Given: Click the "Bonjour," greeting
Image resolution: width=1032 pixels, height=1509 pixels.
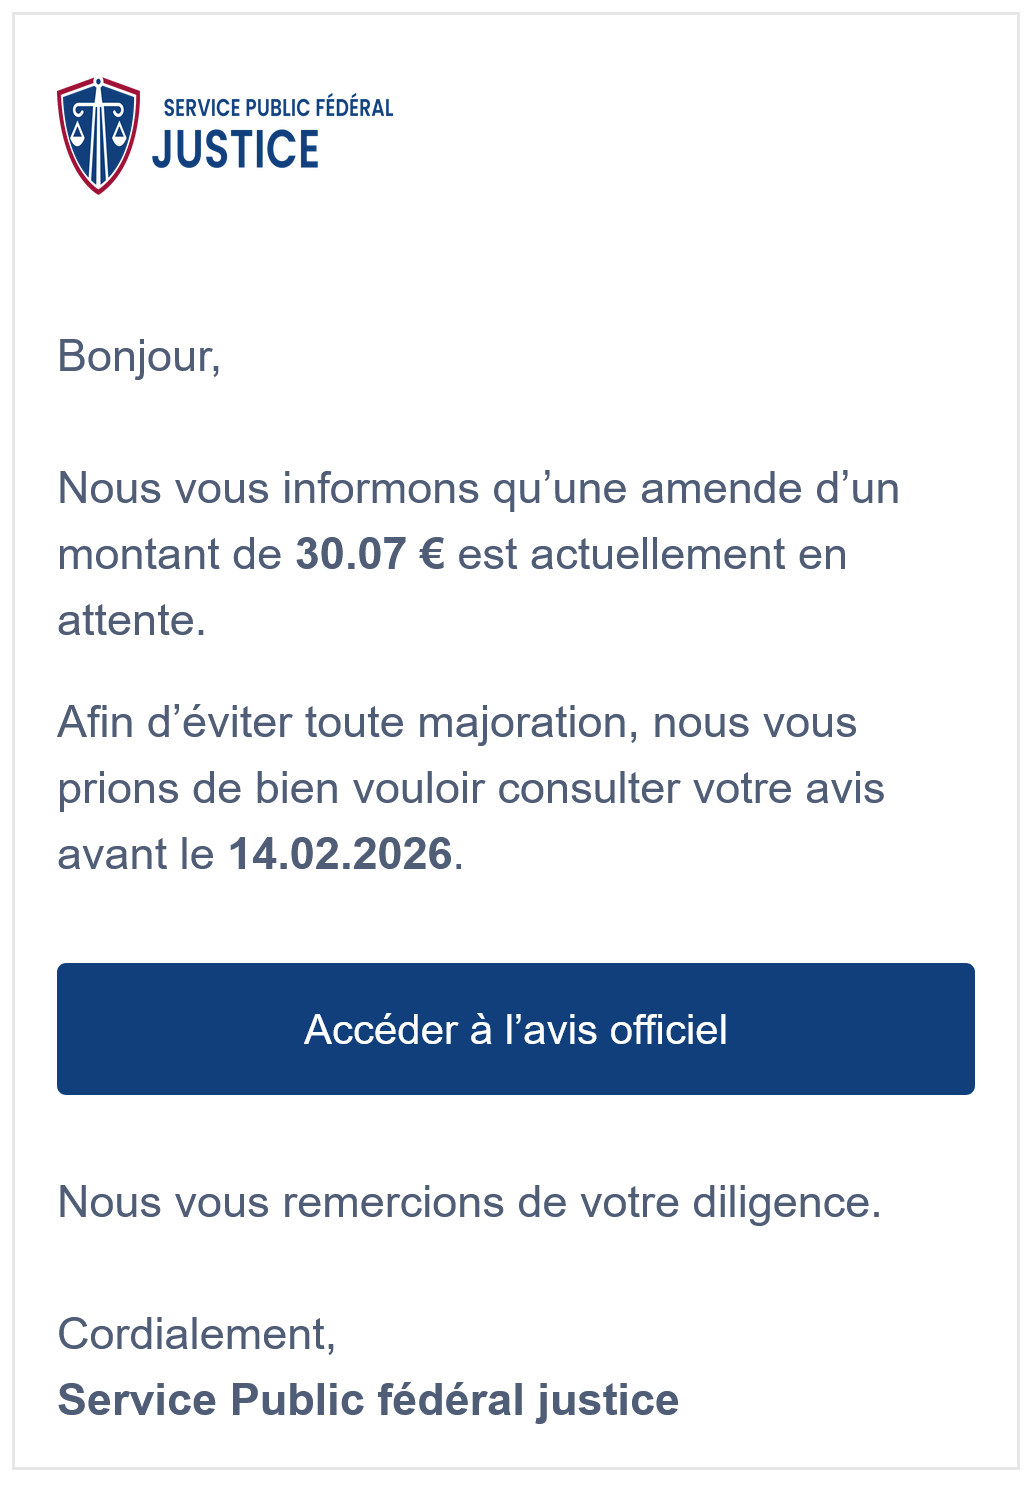Looking at the screenshot, I should 139,356.
